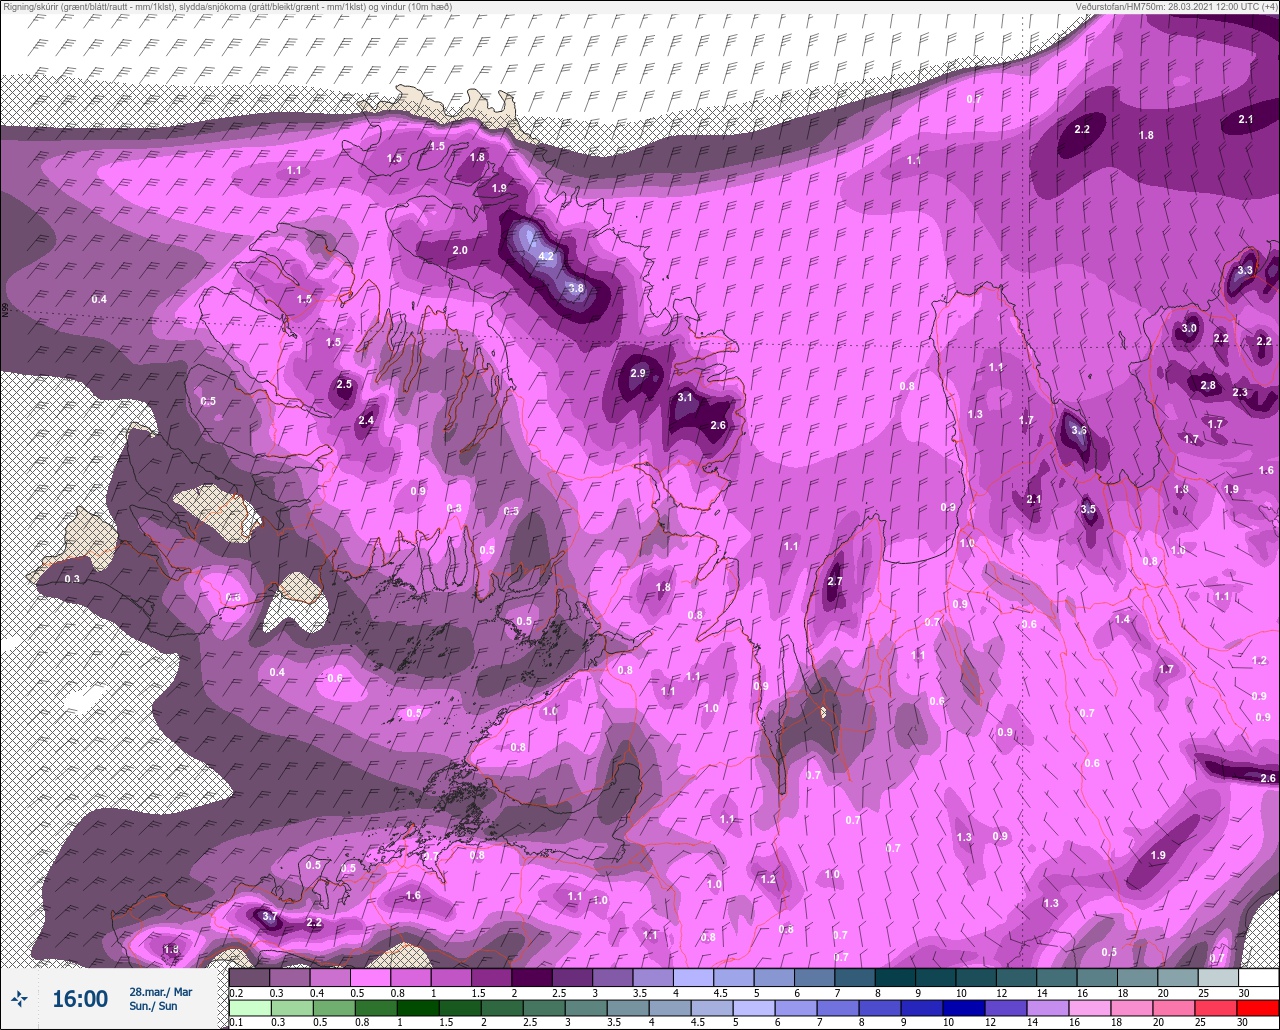
Task: Click the 3.1 precipitation value on map
Action: [x=685, y=397]
